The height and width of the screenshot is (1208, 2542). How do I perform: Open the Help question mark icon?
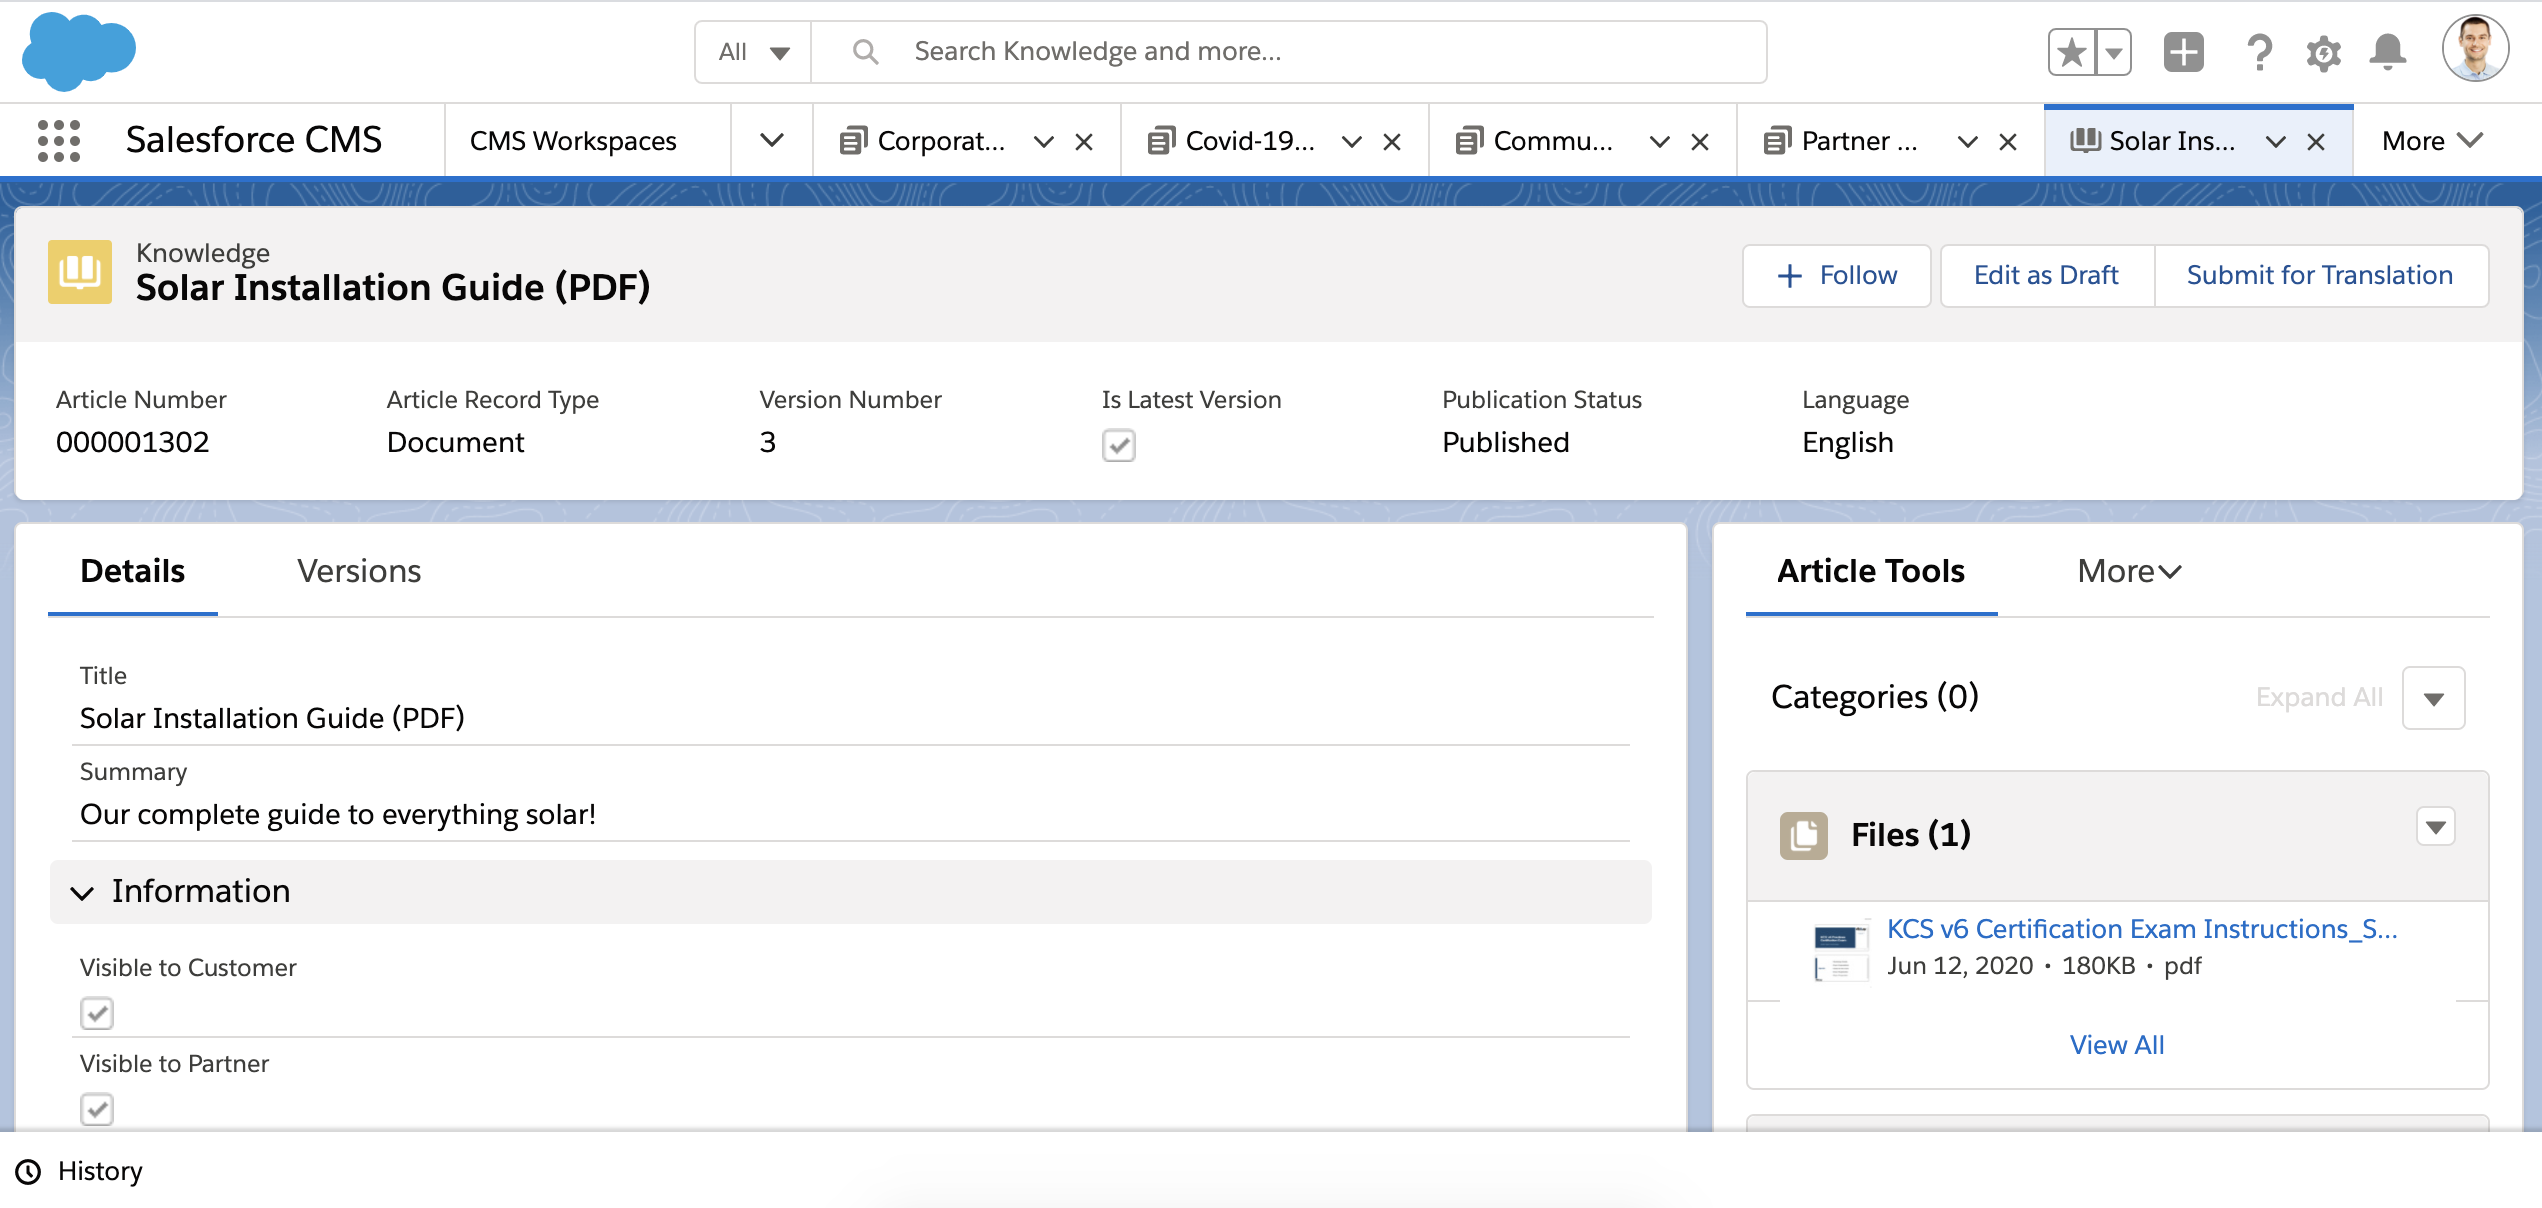[x=2258, y=52]
